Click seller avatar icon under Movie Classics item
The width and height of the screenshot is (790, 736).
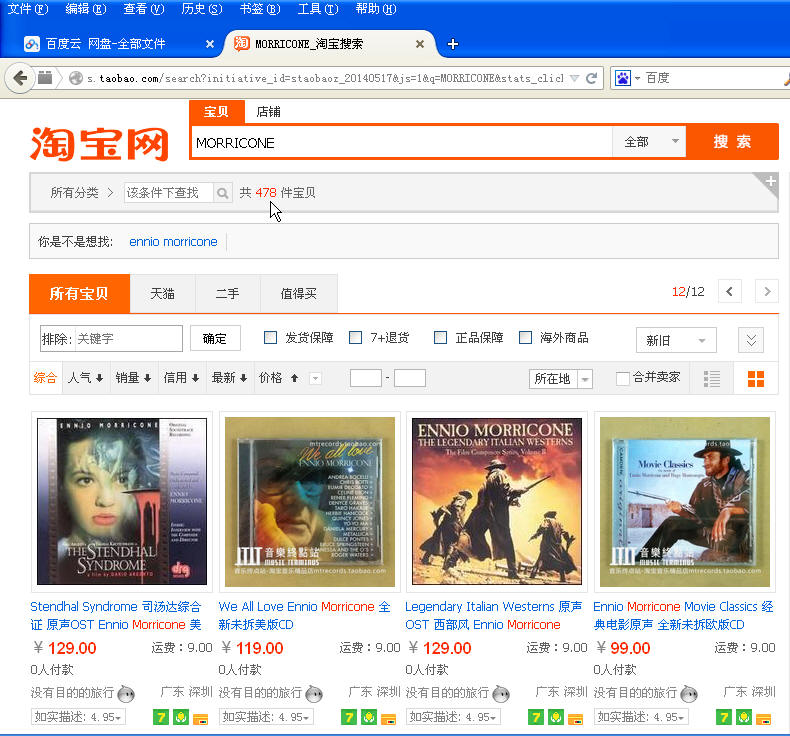tap(689, 694)
